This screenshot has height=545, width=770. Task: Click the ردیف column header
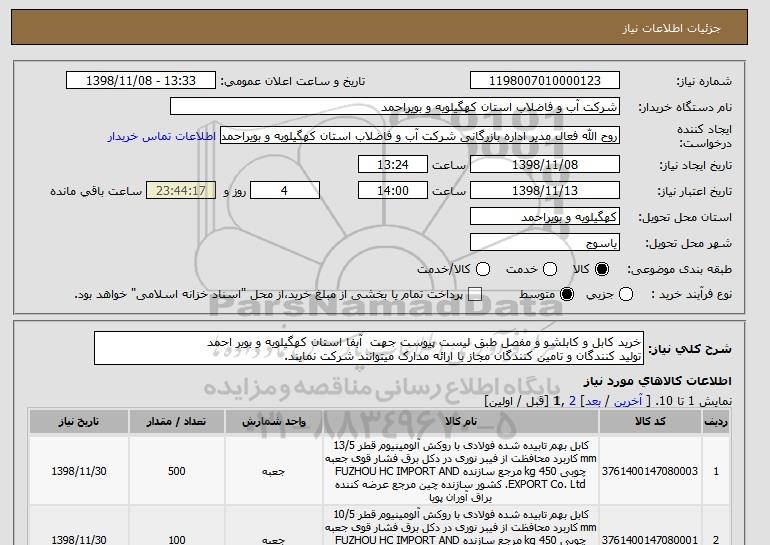715,422
